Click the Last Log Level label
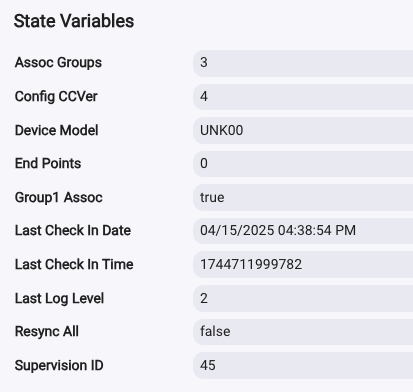413x392 pixels. (x=59, y=298)
